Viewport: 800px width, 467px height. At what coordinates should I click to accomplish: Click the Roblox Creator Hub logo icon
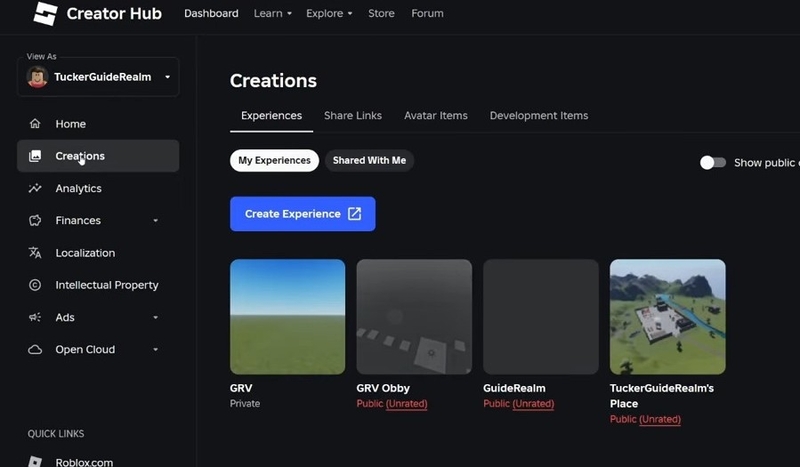coord(45,14)
